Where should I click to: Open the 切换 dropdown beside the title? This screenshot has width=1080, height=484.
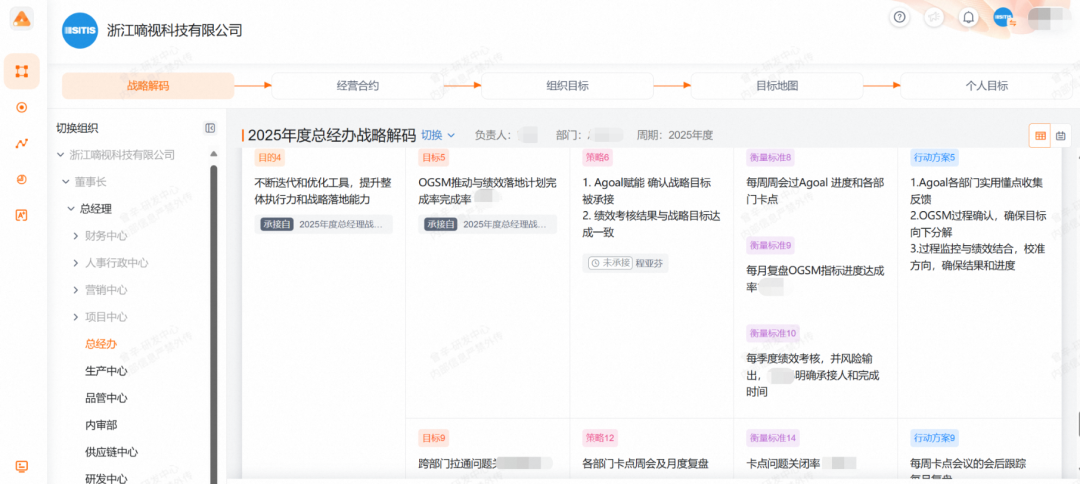(437, 135)
